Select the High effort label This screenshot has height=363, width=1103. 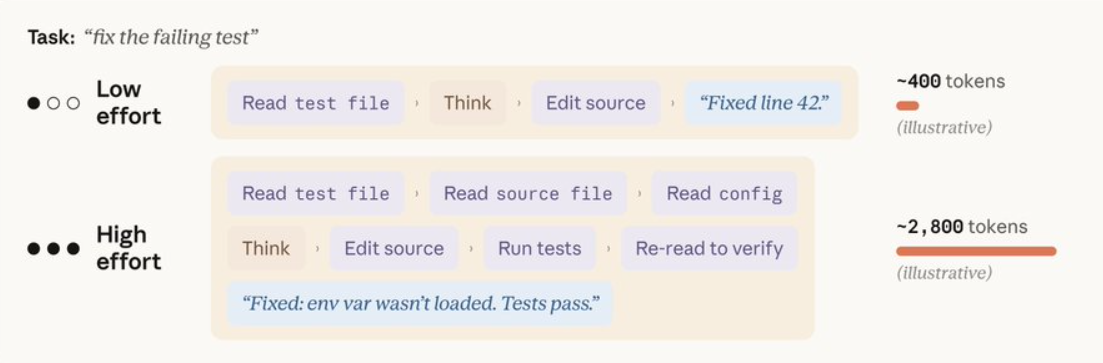click(x=129, y=248)
